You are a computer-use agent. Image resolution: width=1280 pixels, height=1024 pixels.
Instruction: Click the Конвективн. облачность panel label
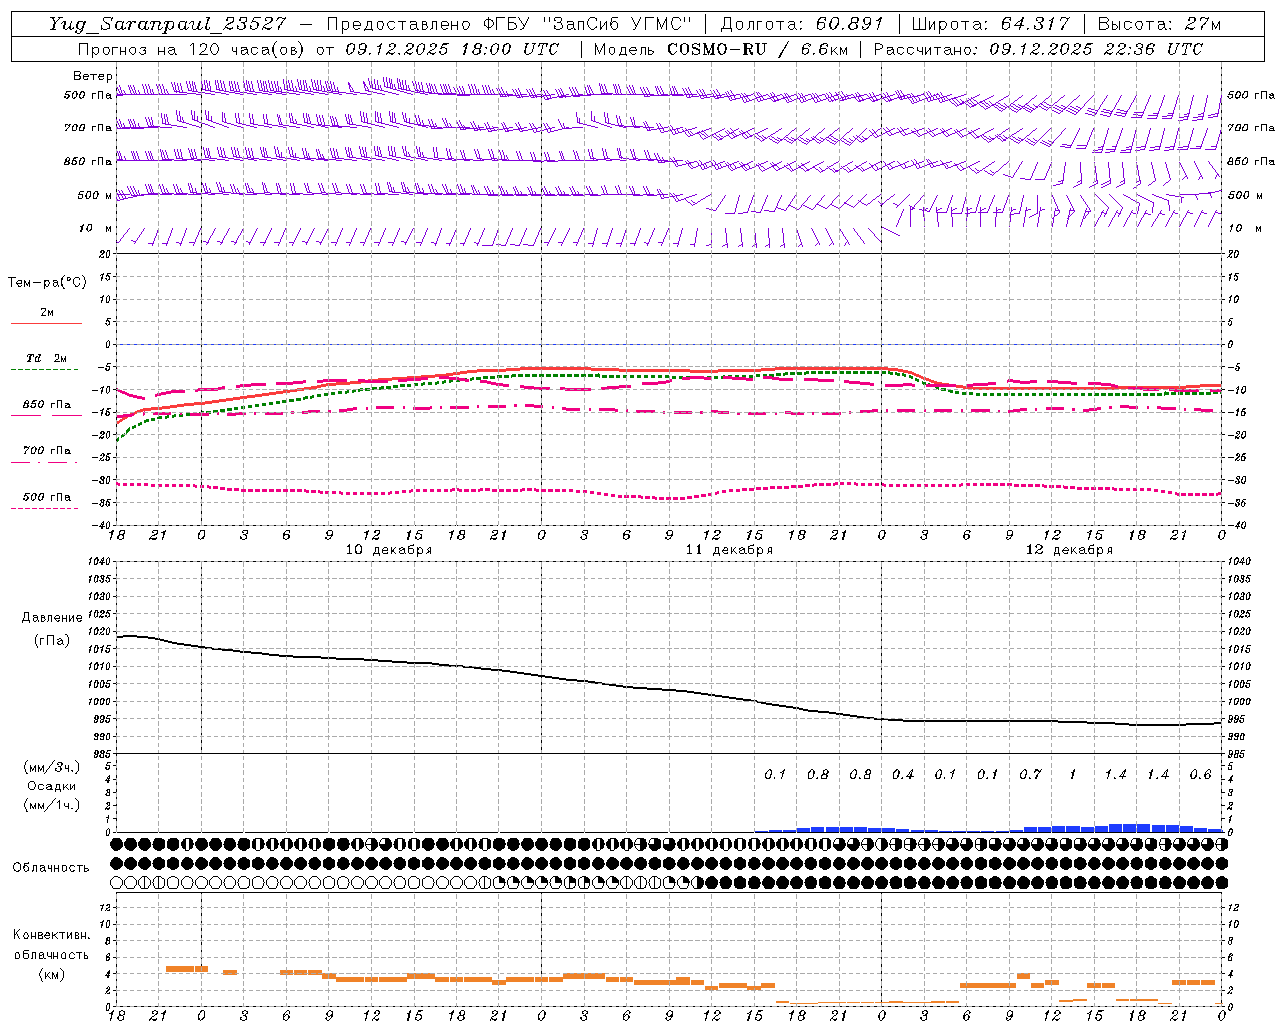coord(51,945)
